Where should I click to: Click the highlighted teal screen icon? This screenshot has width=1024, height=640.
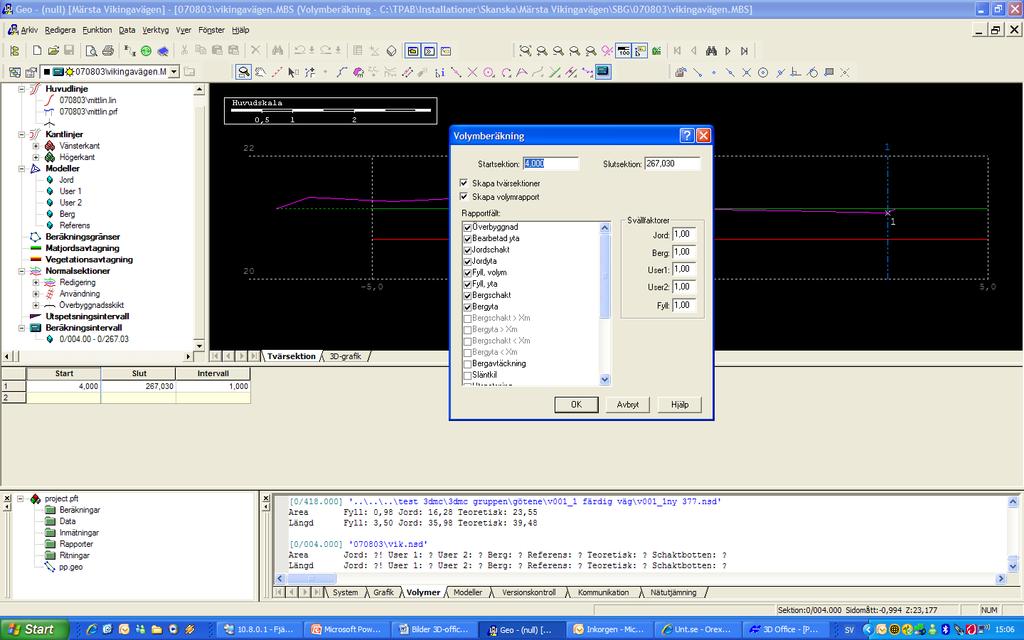pyautogui.click(x=603, y=72)
